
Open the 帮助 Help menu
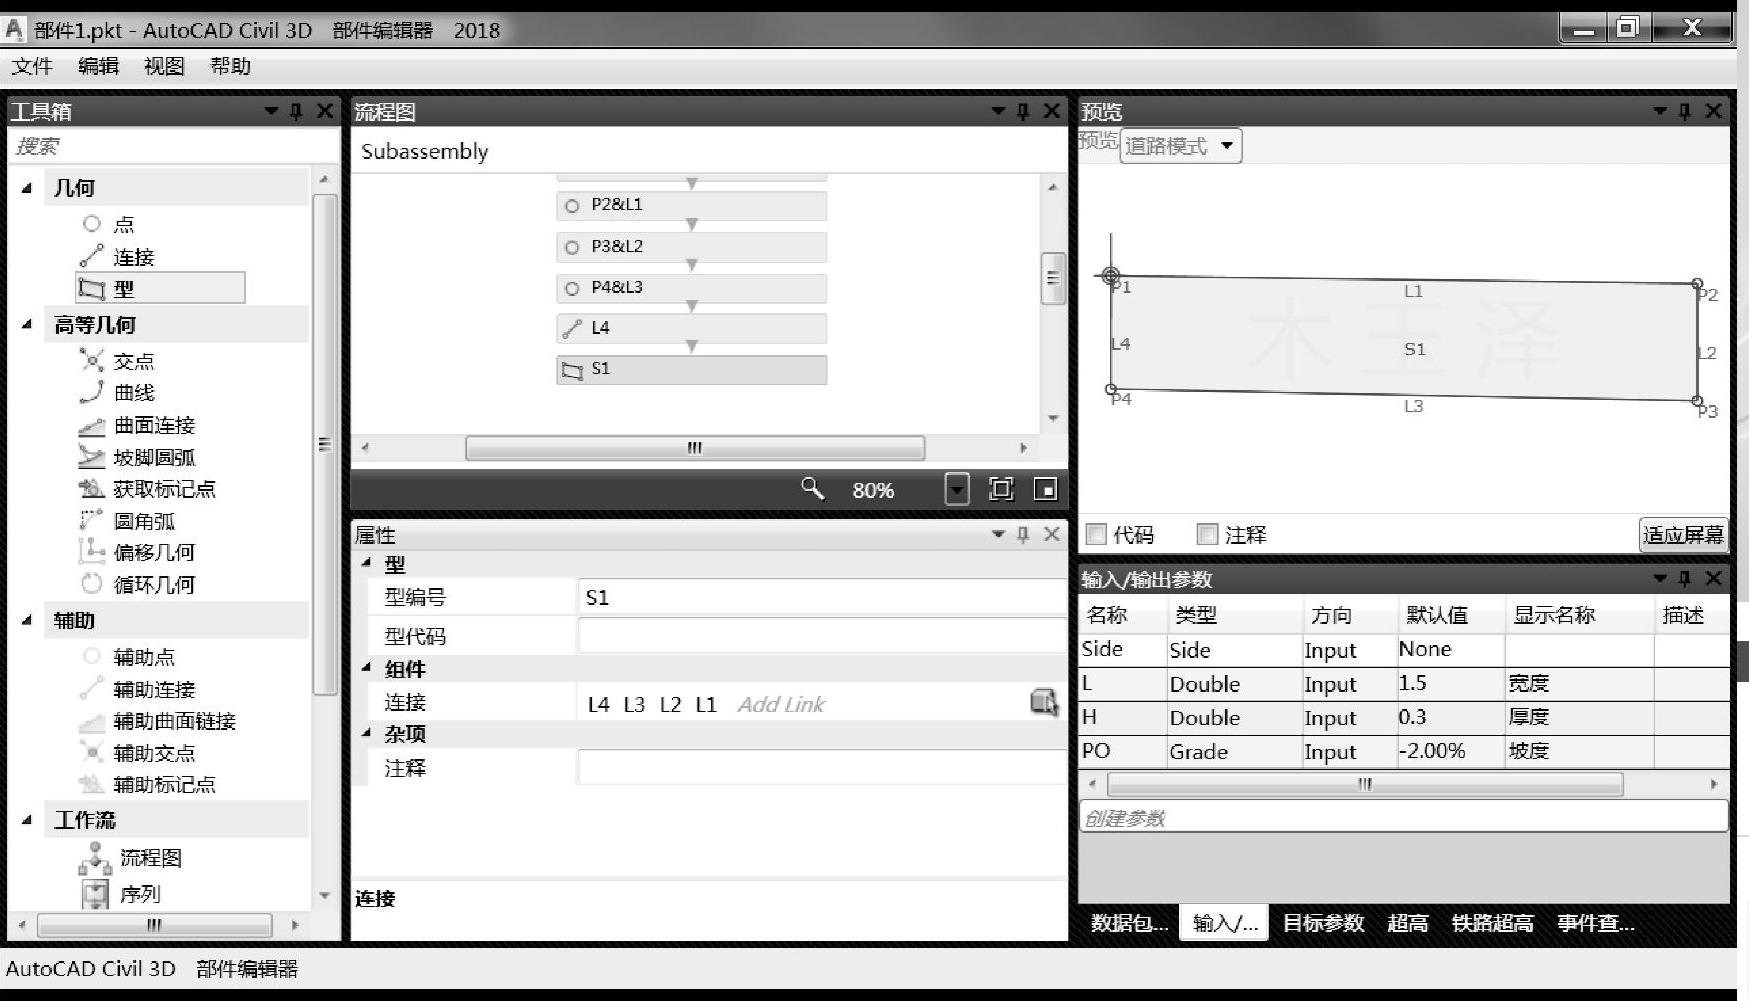230,66
